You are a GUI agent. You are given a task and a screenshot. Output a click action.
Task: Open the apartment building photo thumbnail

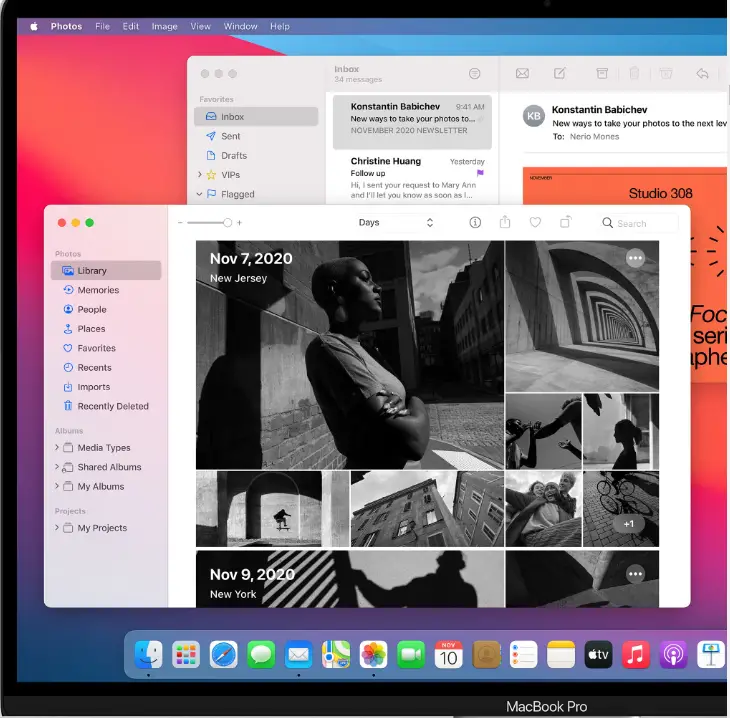427,508
